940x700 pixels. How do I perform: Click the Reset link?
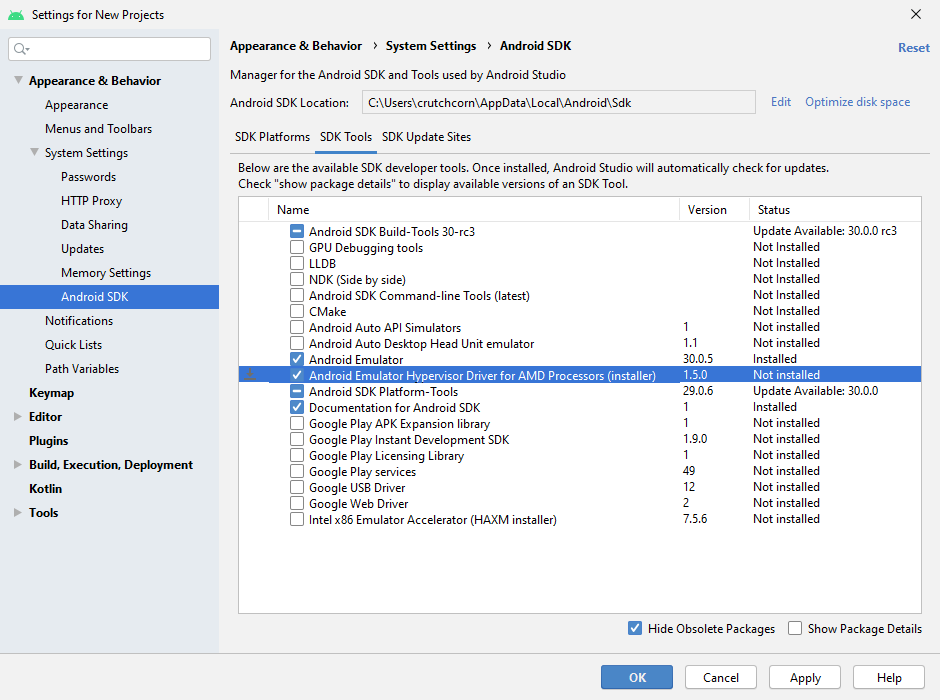[914, 48]
